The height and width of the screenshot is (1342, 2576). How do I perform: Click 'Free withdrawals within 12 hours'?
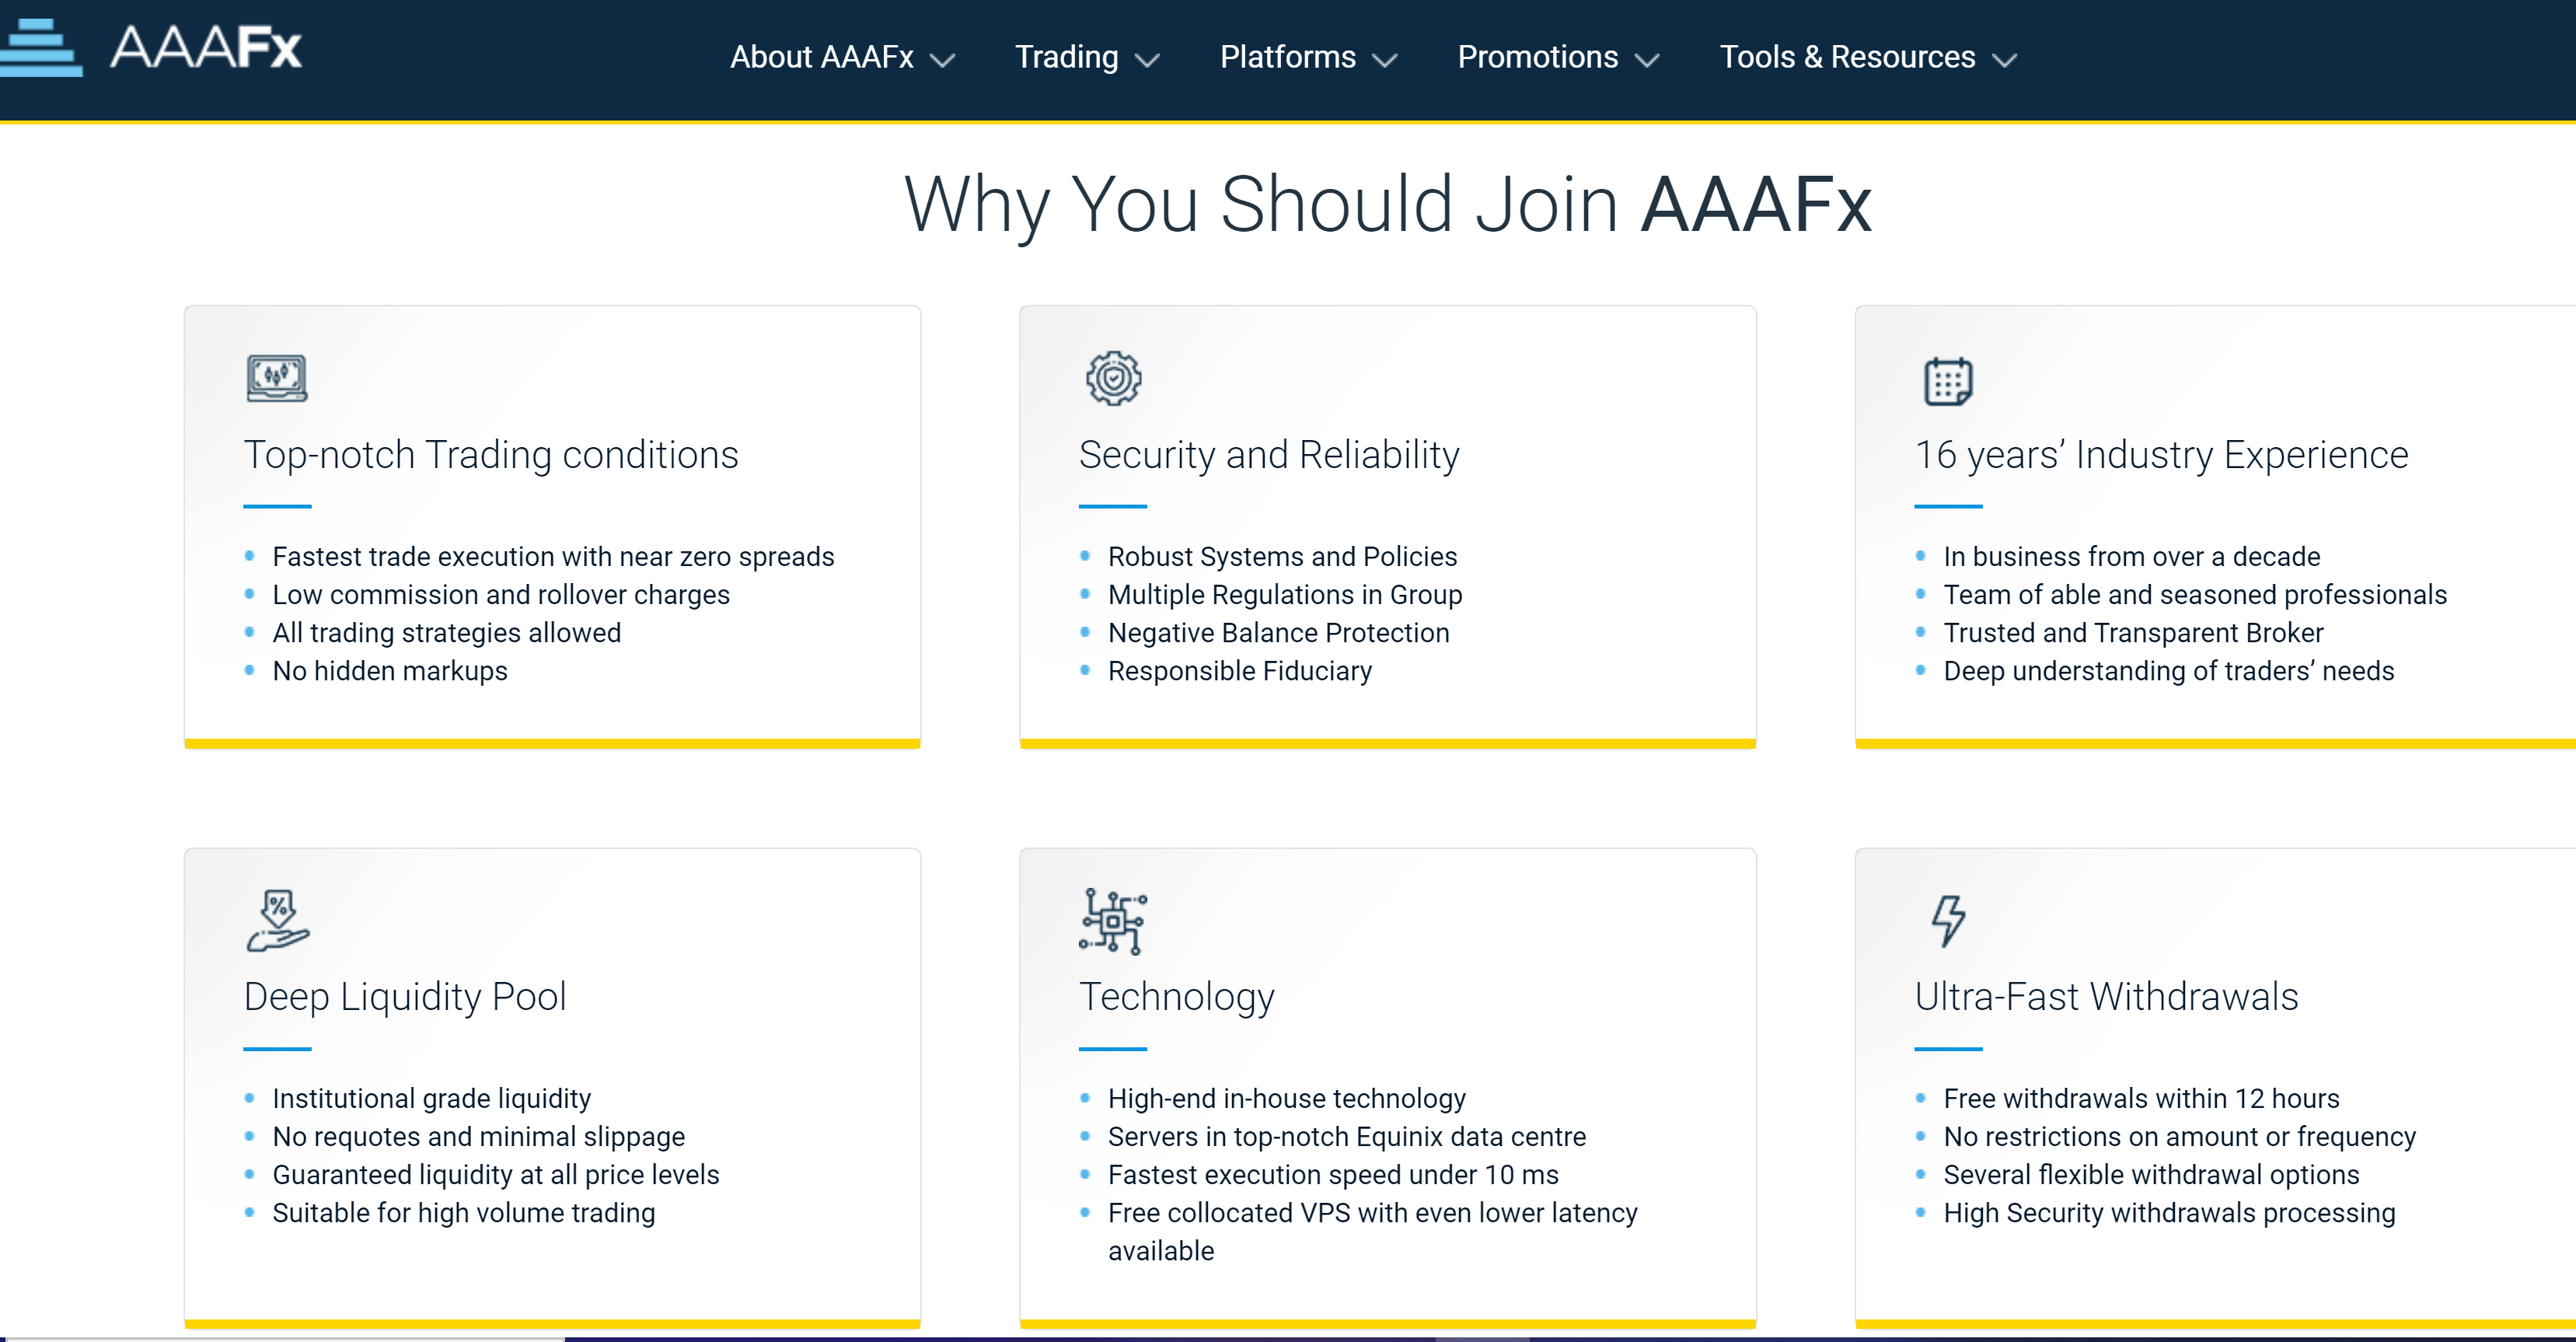coord(2141,1099)
